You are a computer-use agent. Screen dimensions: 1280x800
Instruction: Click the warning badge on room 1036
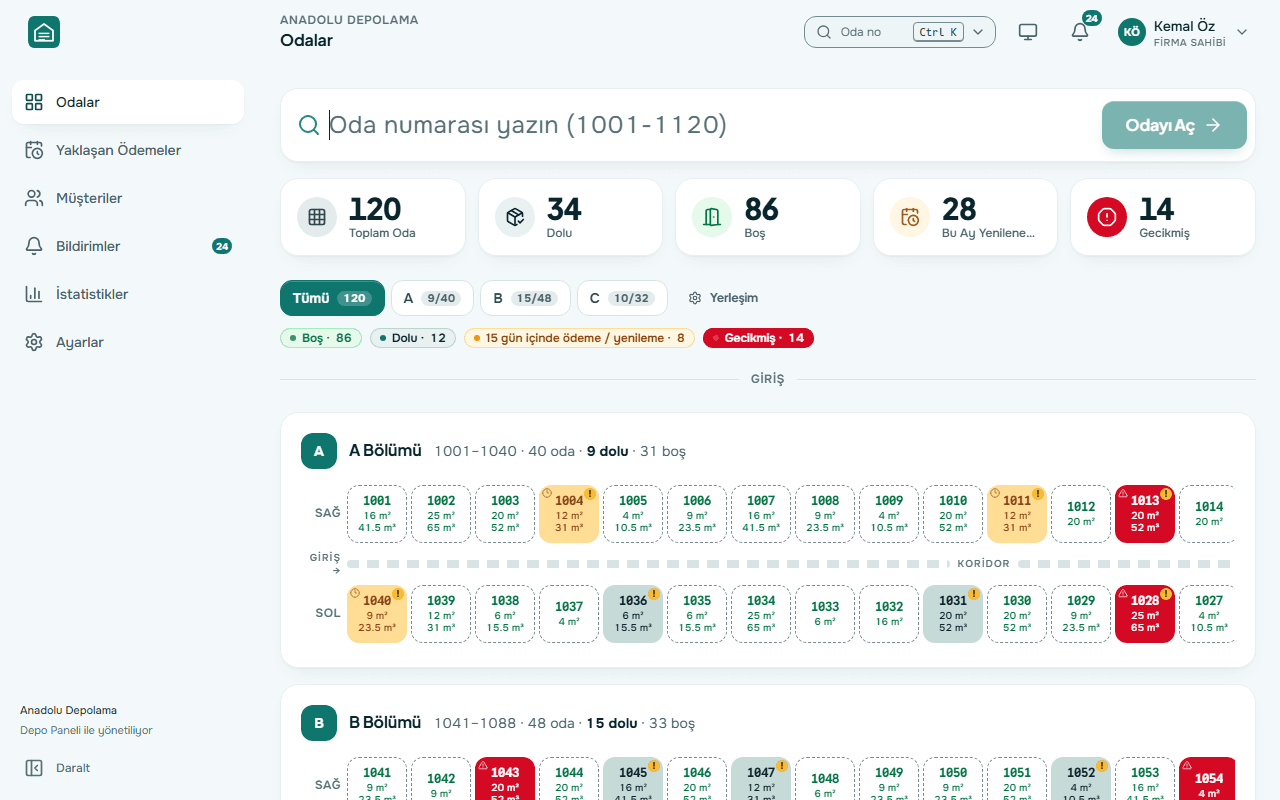coord(654,594)
